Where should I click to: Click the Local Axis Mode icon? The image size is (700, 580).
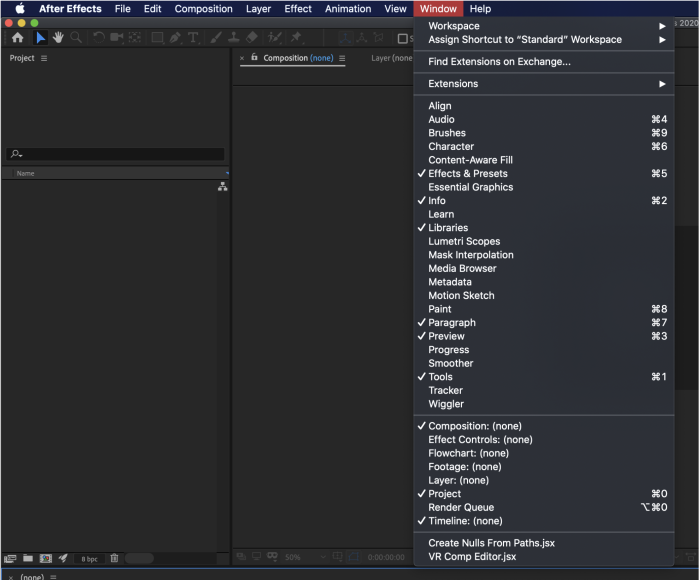(344, 38)
